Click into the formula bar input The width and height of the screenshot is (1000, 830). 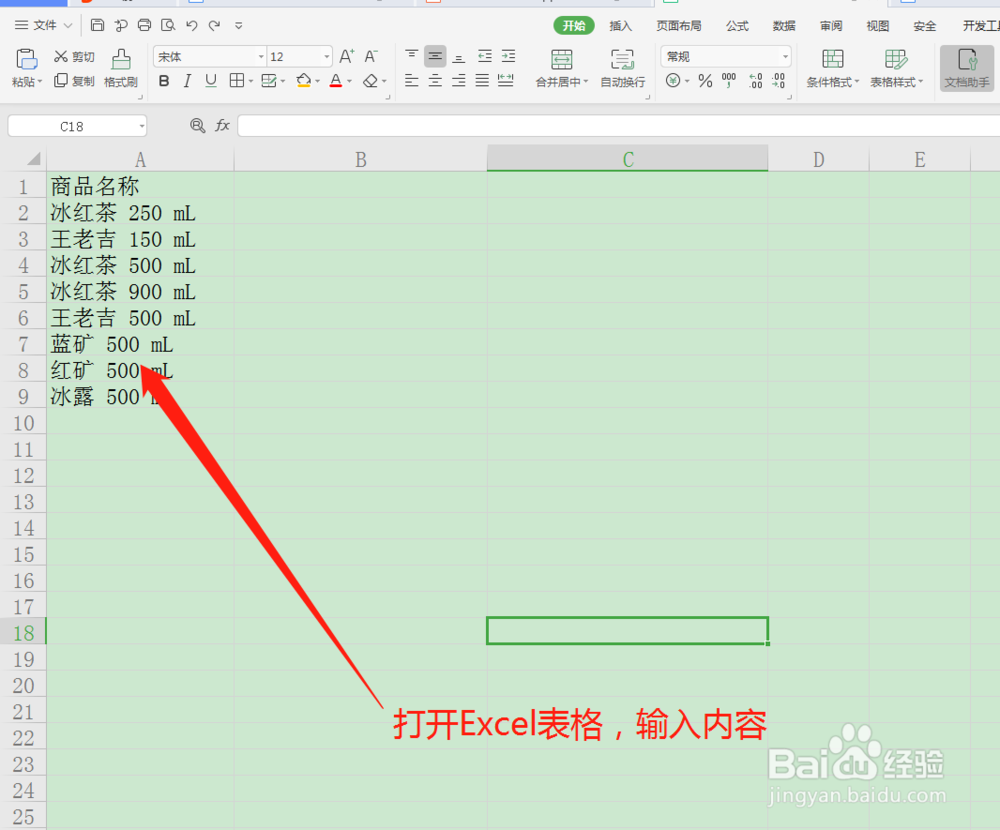pos(619,126)
